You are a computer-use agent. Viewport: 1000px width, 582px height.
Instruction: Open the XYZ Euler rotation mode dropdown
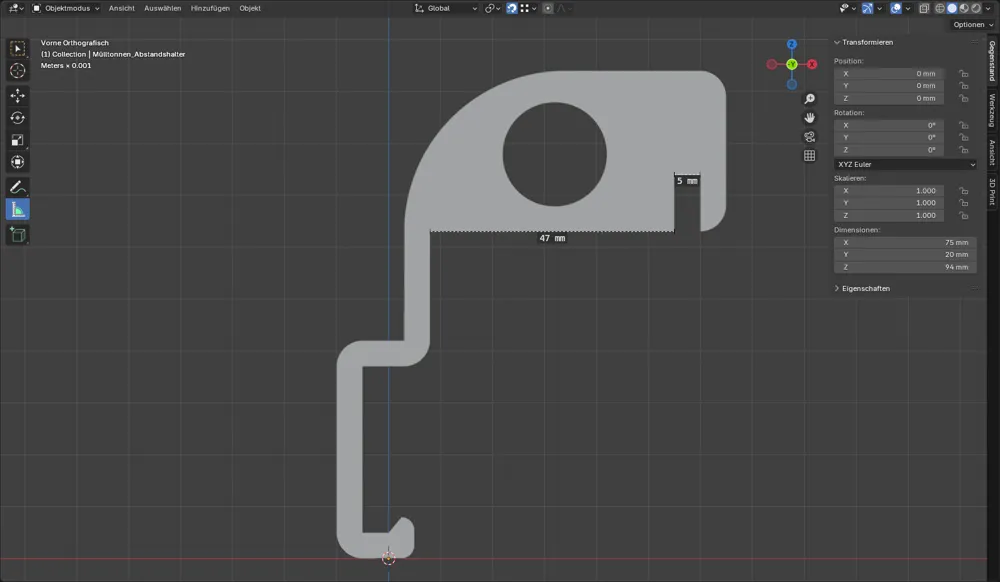(905, 164)
